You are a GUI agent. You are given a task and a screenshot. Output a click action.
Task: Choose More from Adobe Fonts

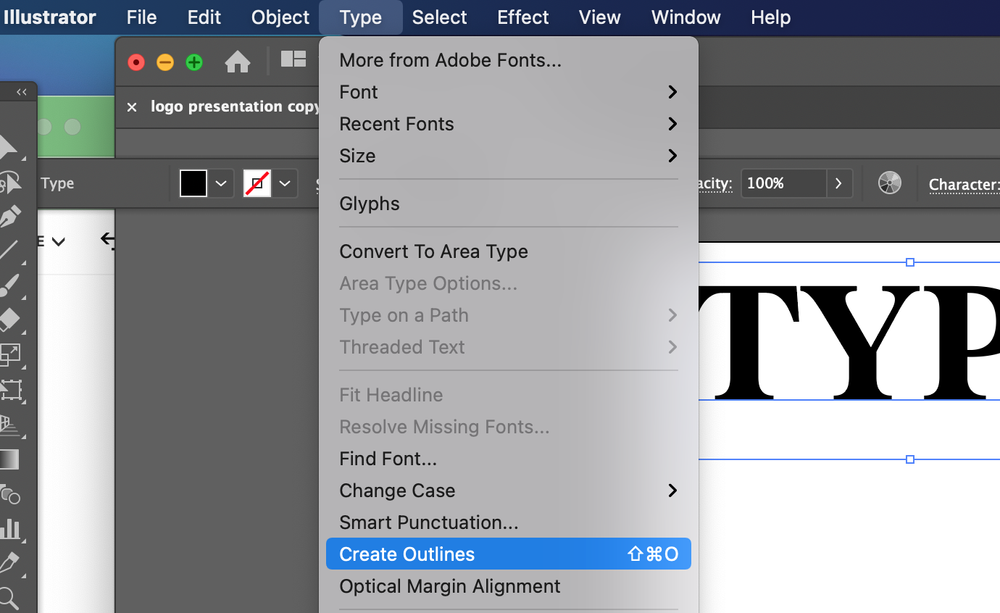click(508, 60)
